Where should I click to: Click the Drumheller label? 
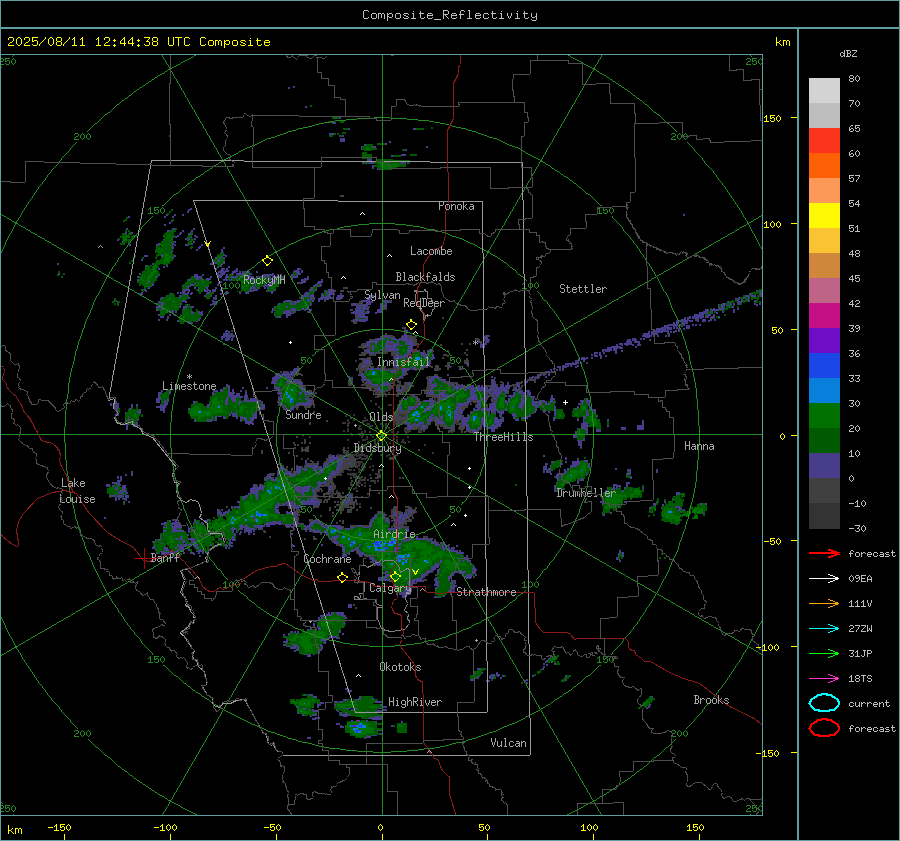[586, 493]
